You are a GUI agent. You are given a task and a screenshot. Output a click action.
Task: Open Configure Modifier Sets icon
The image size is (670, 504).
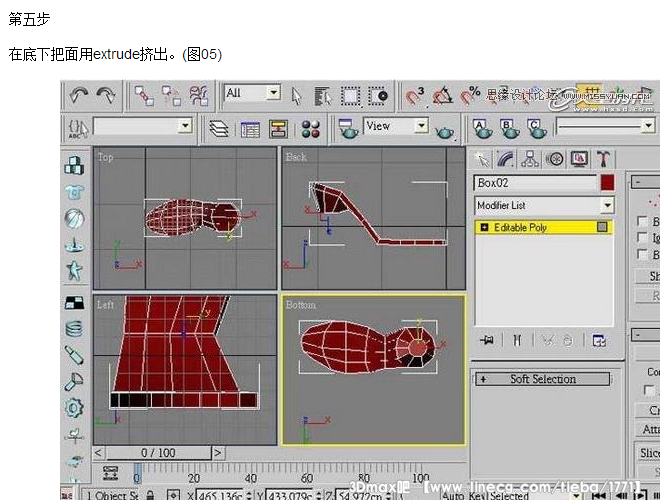point(599,340)
